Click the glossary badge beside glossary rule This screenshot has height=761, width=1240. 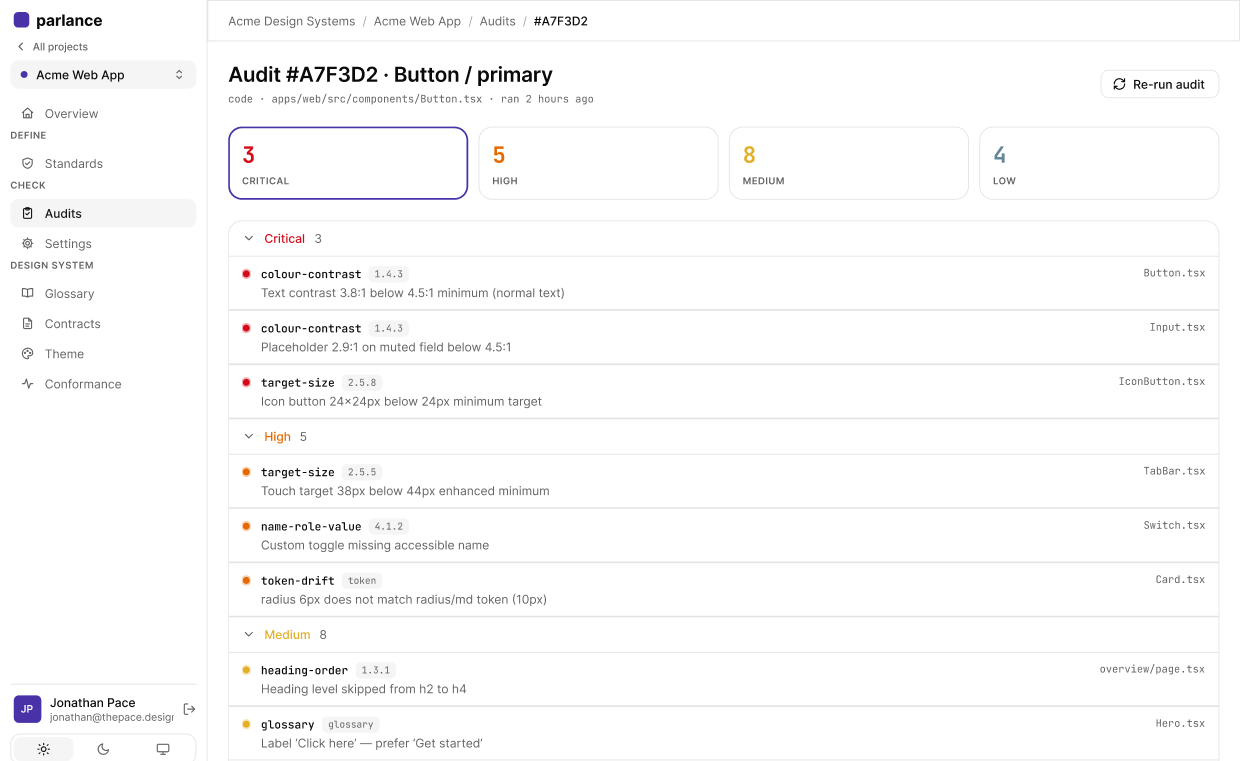point(350,725)
